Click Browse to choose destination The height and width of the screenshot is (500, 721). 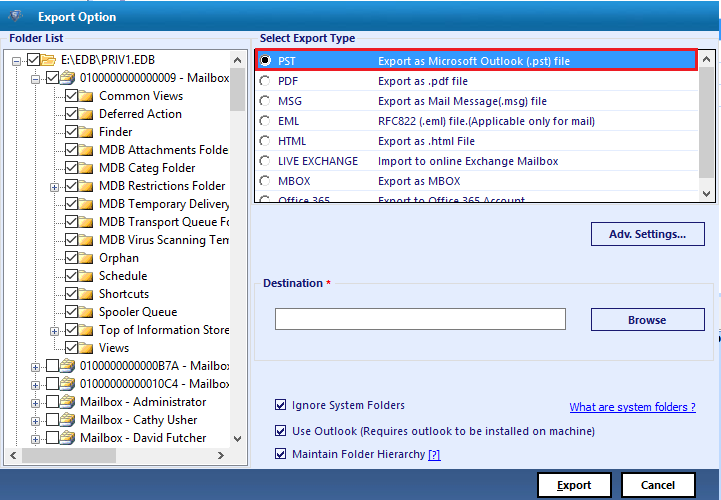[647, 320]
